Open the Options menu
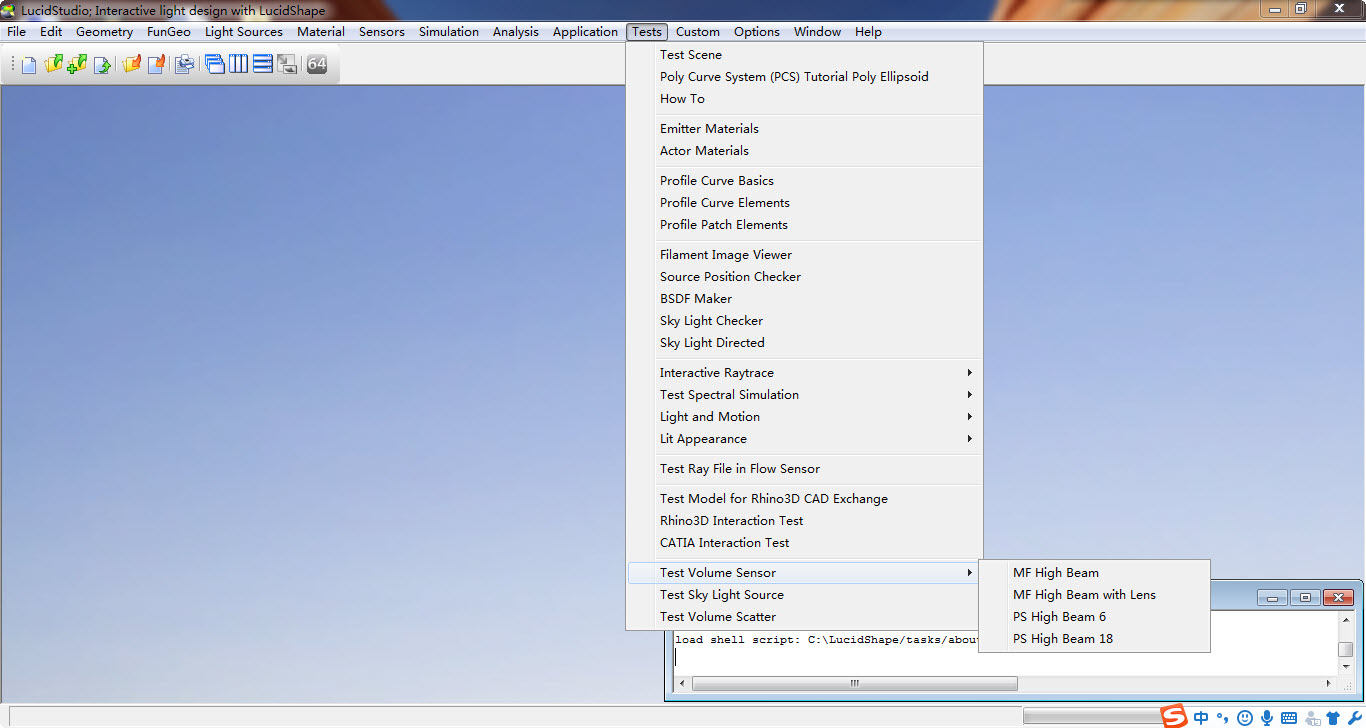 757,32
